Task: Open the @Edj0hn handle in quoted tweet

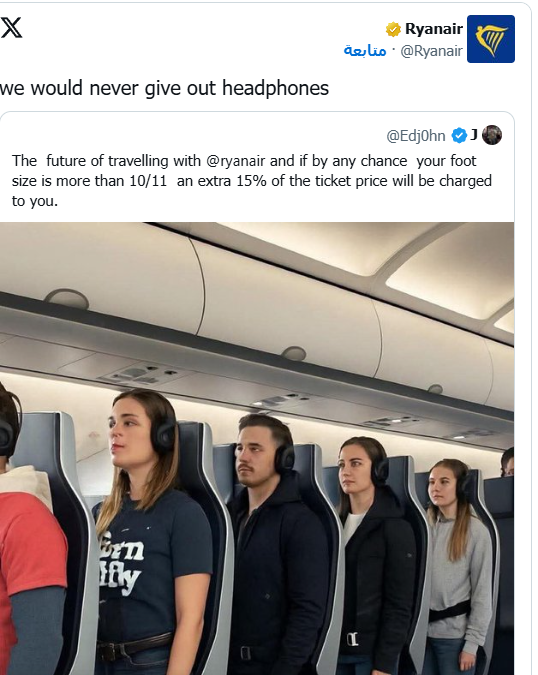Action: (416, 136)
